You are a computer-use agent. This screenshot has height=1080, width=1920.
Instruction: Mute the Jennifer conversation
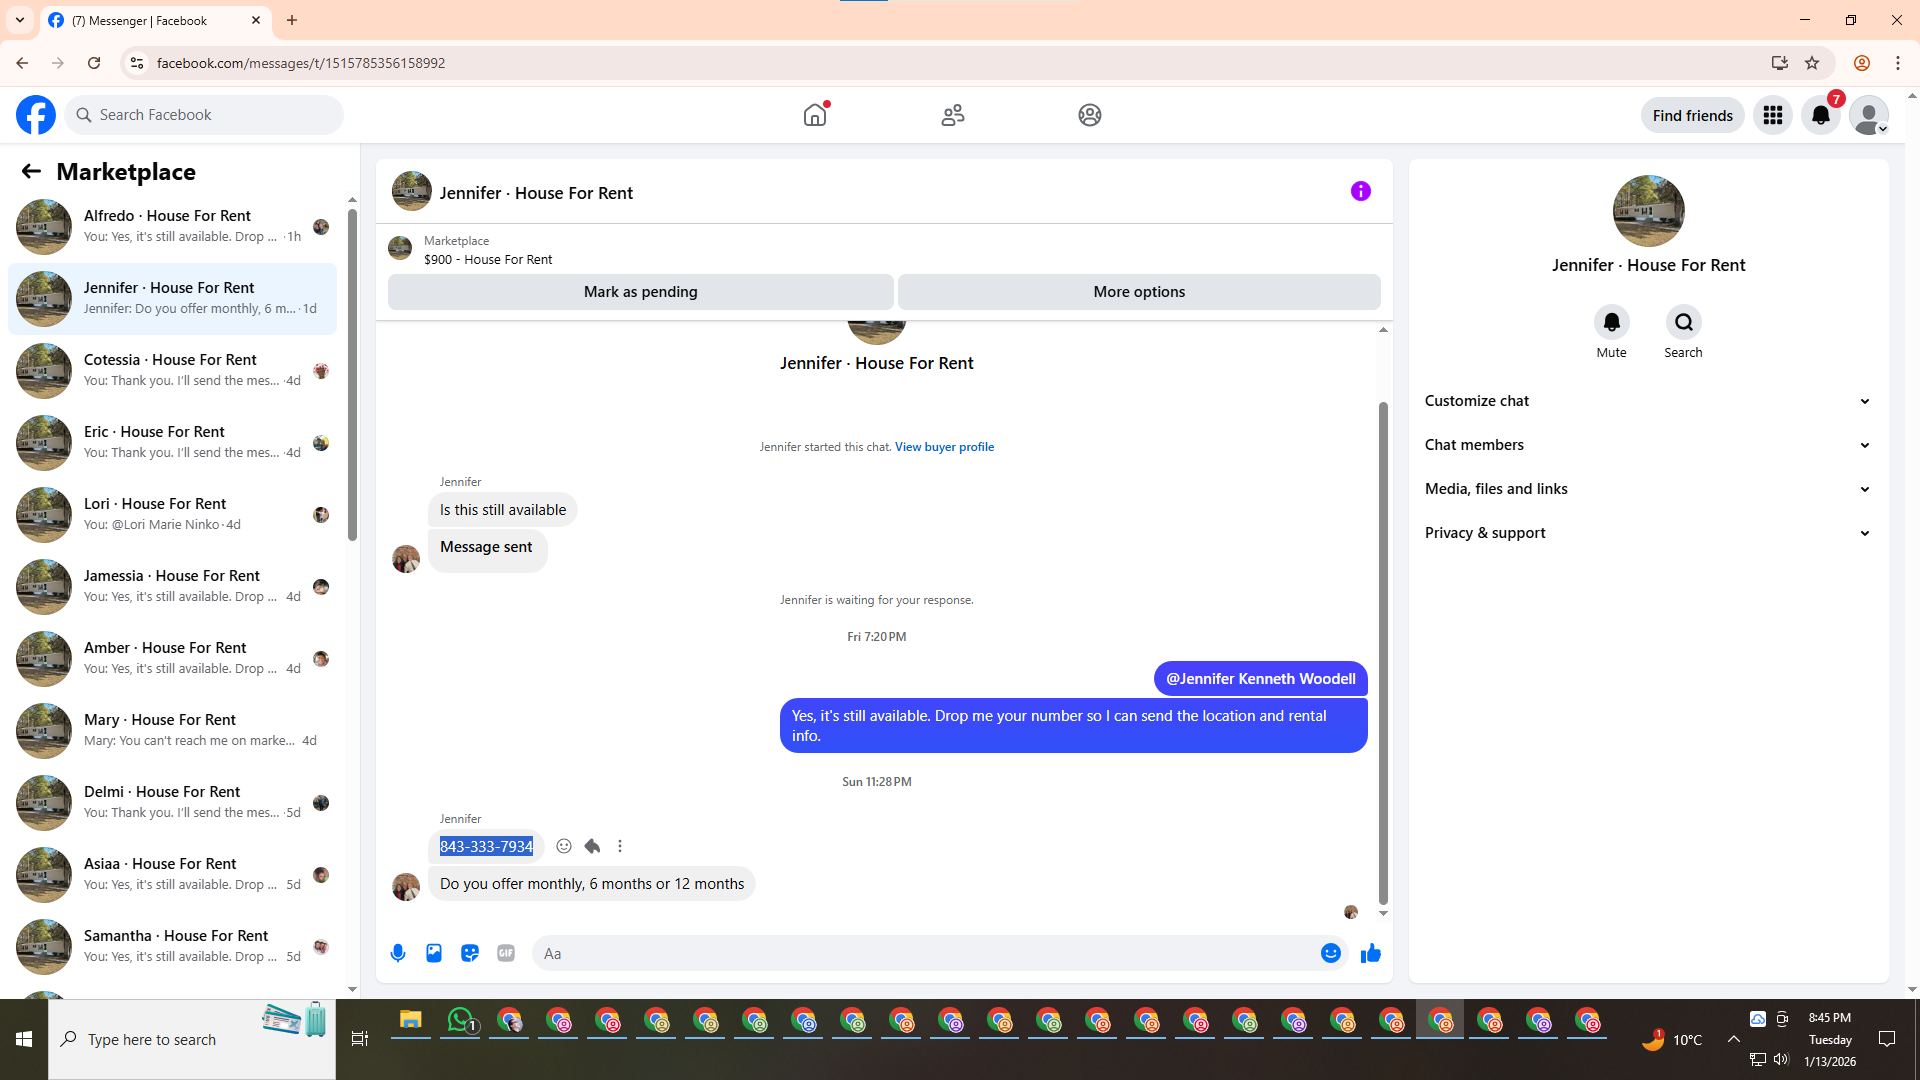[x=1611, y=322]
